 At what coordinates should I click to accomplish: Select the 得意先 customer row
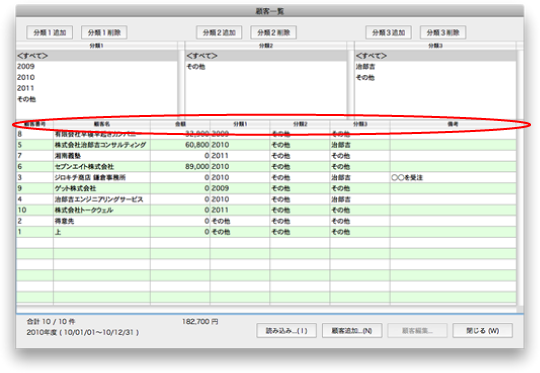pyautogui.click(x=266, y=221)
